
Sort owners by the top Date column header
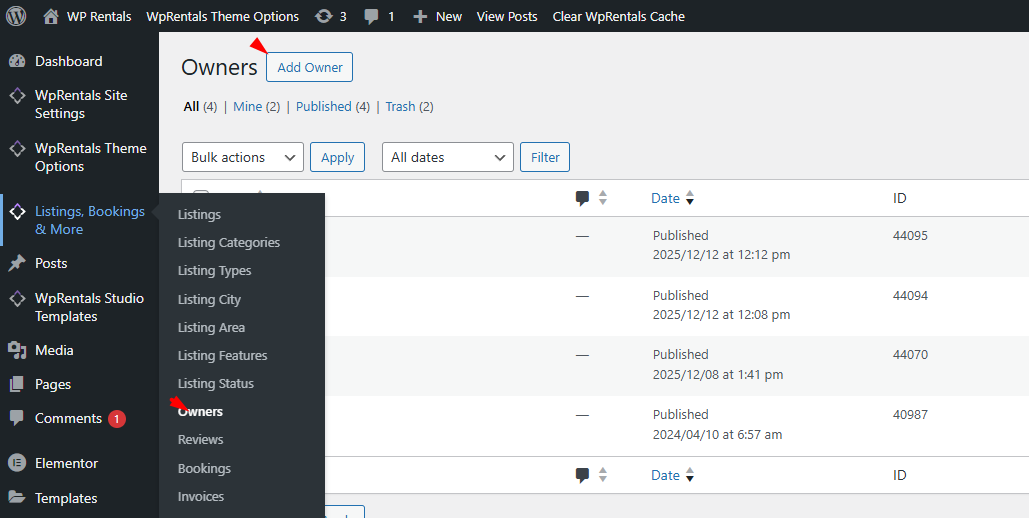(665, 198)
